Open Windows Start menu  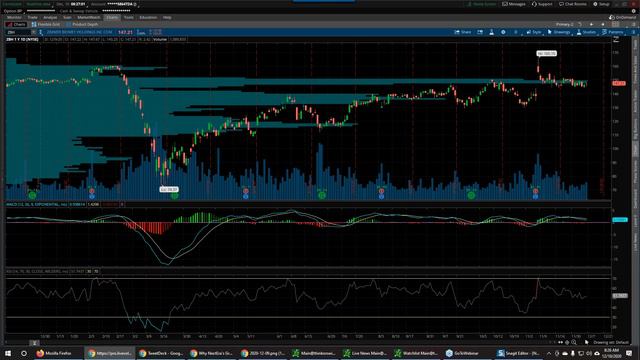coord(8,353)
